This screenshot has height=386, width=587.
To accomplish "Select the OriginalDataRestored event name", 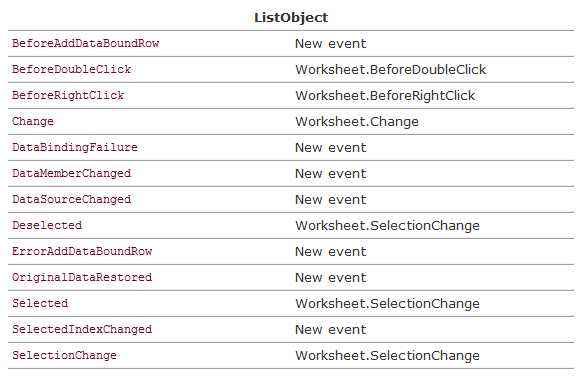I will [x=82, y=277].
